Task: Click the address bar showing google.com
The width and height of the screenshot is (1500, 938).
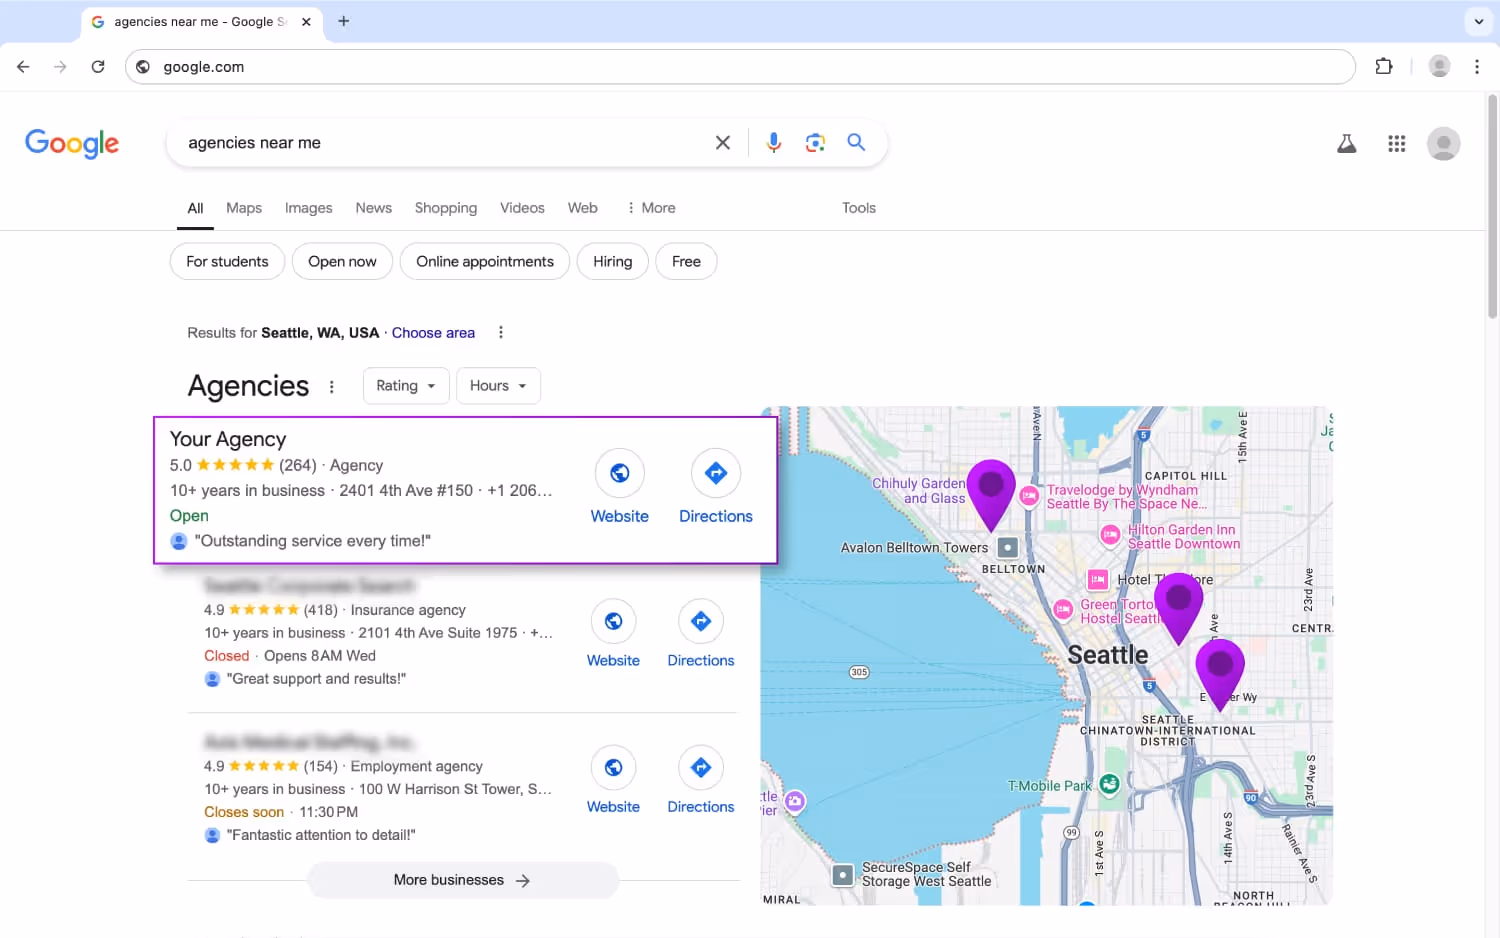Action: (740, 67)
